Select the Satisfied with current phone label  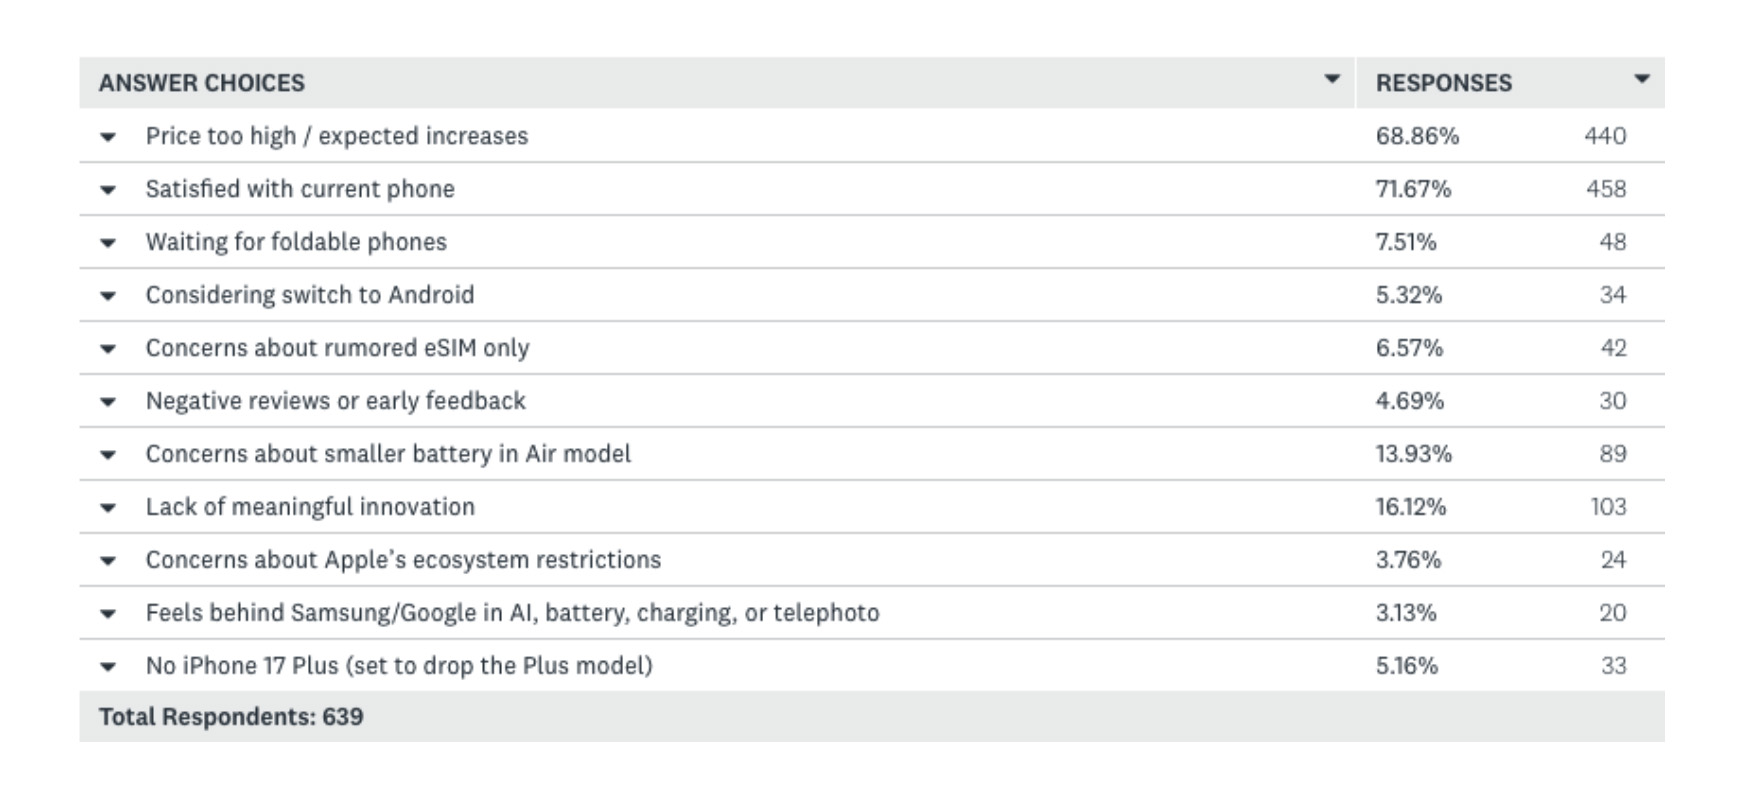(x=300, y=189)
